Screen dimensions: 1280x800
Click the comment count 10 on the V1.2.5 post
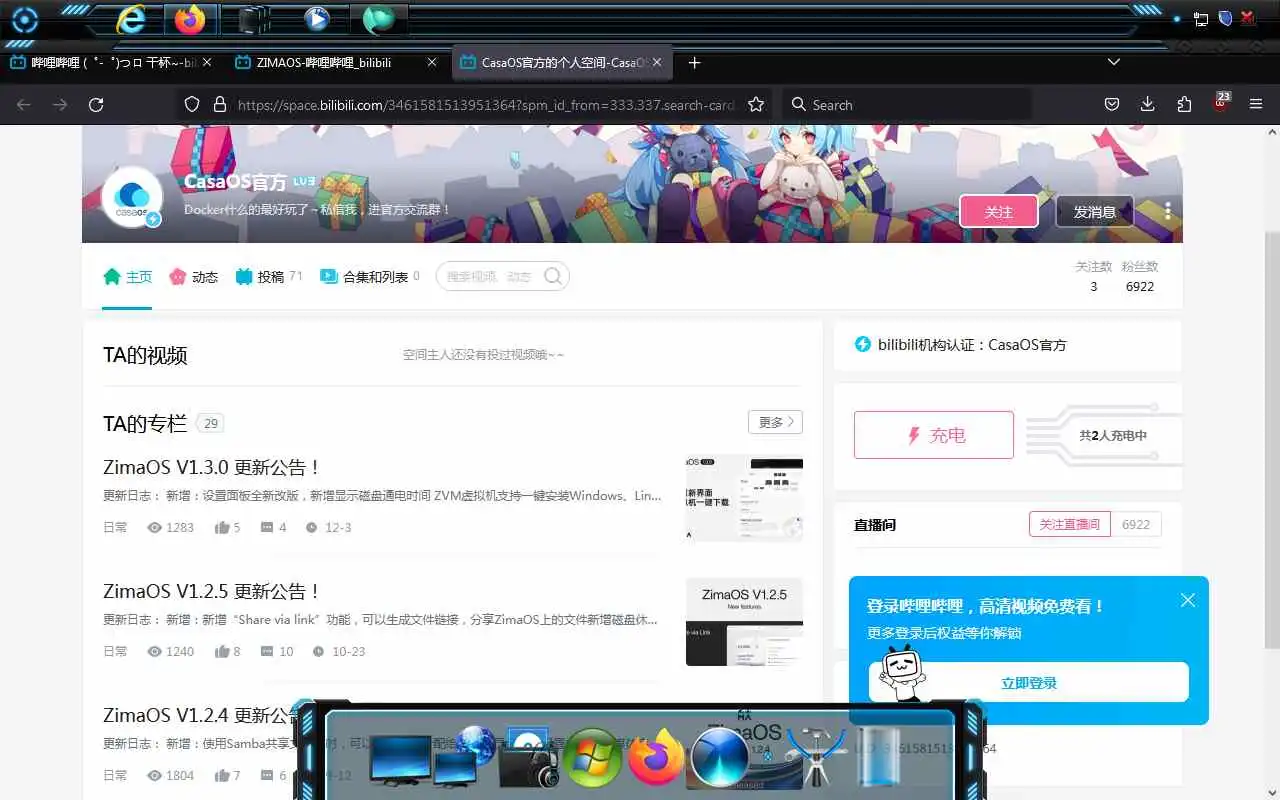[277, 651]
